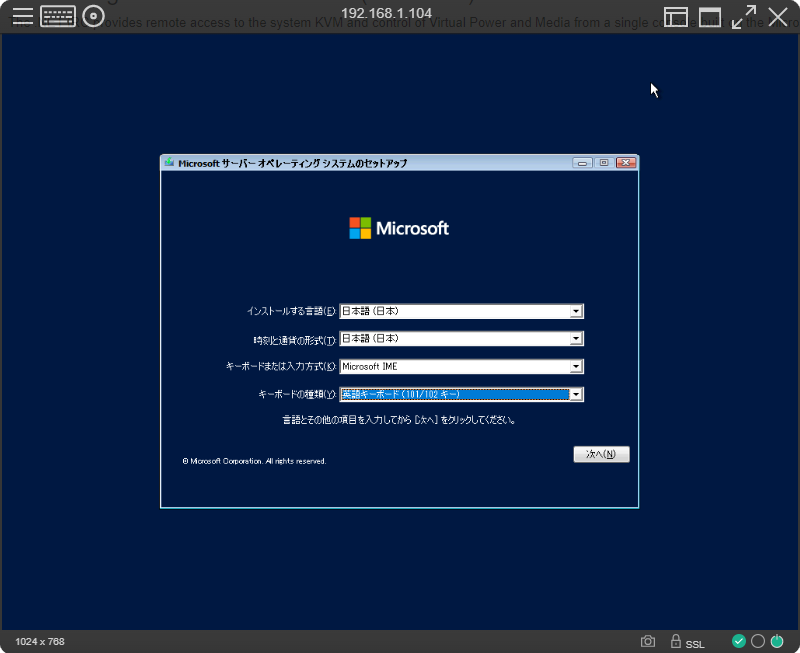Capture screenshot with camera icon

(x=647, y=641)
